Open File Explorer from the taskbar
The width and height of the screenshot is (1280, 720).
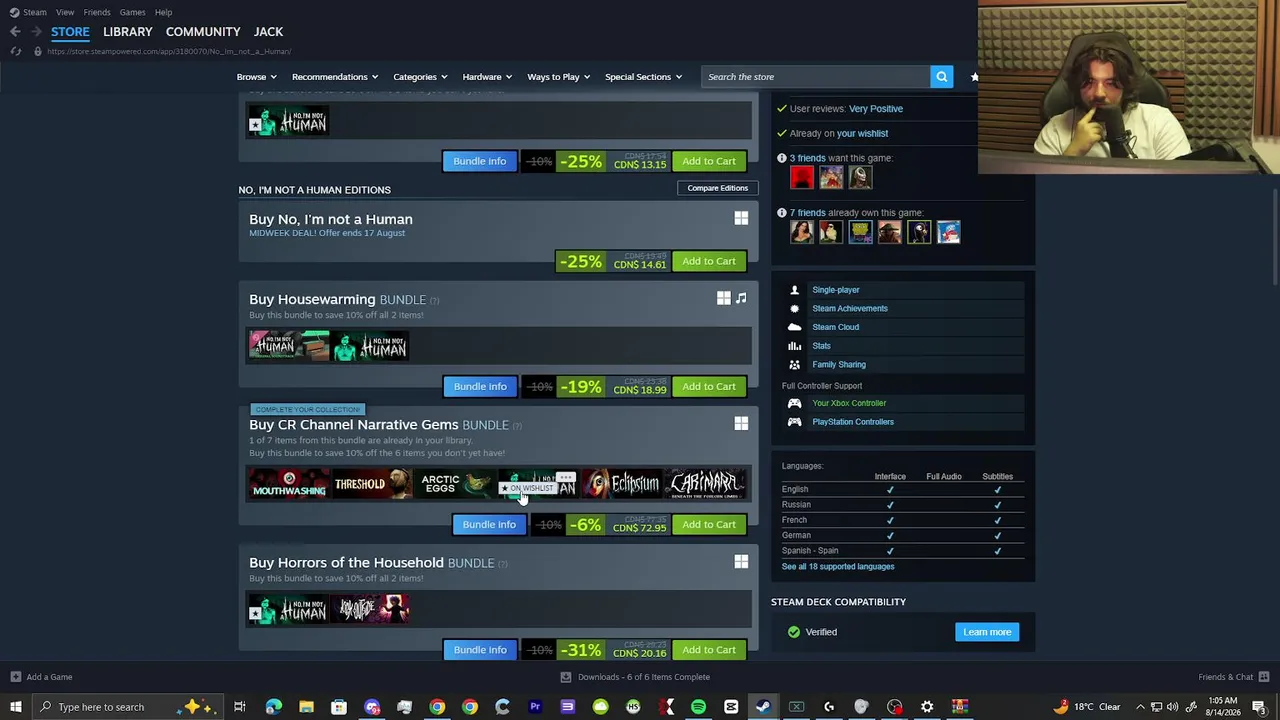click(x=306, y=707)
